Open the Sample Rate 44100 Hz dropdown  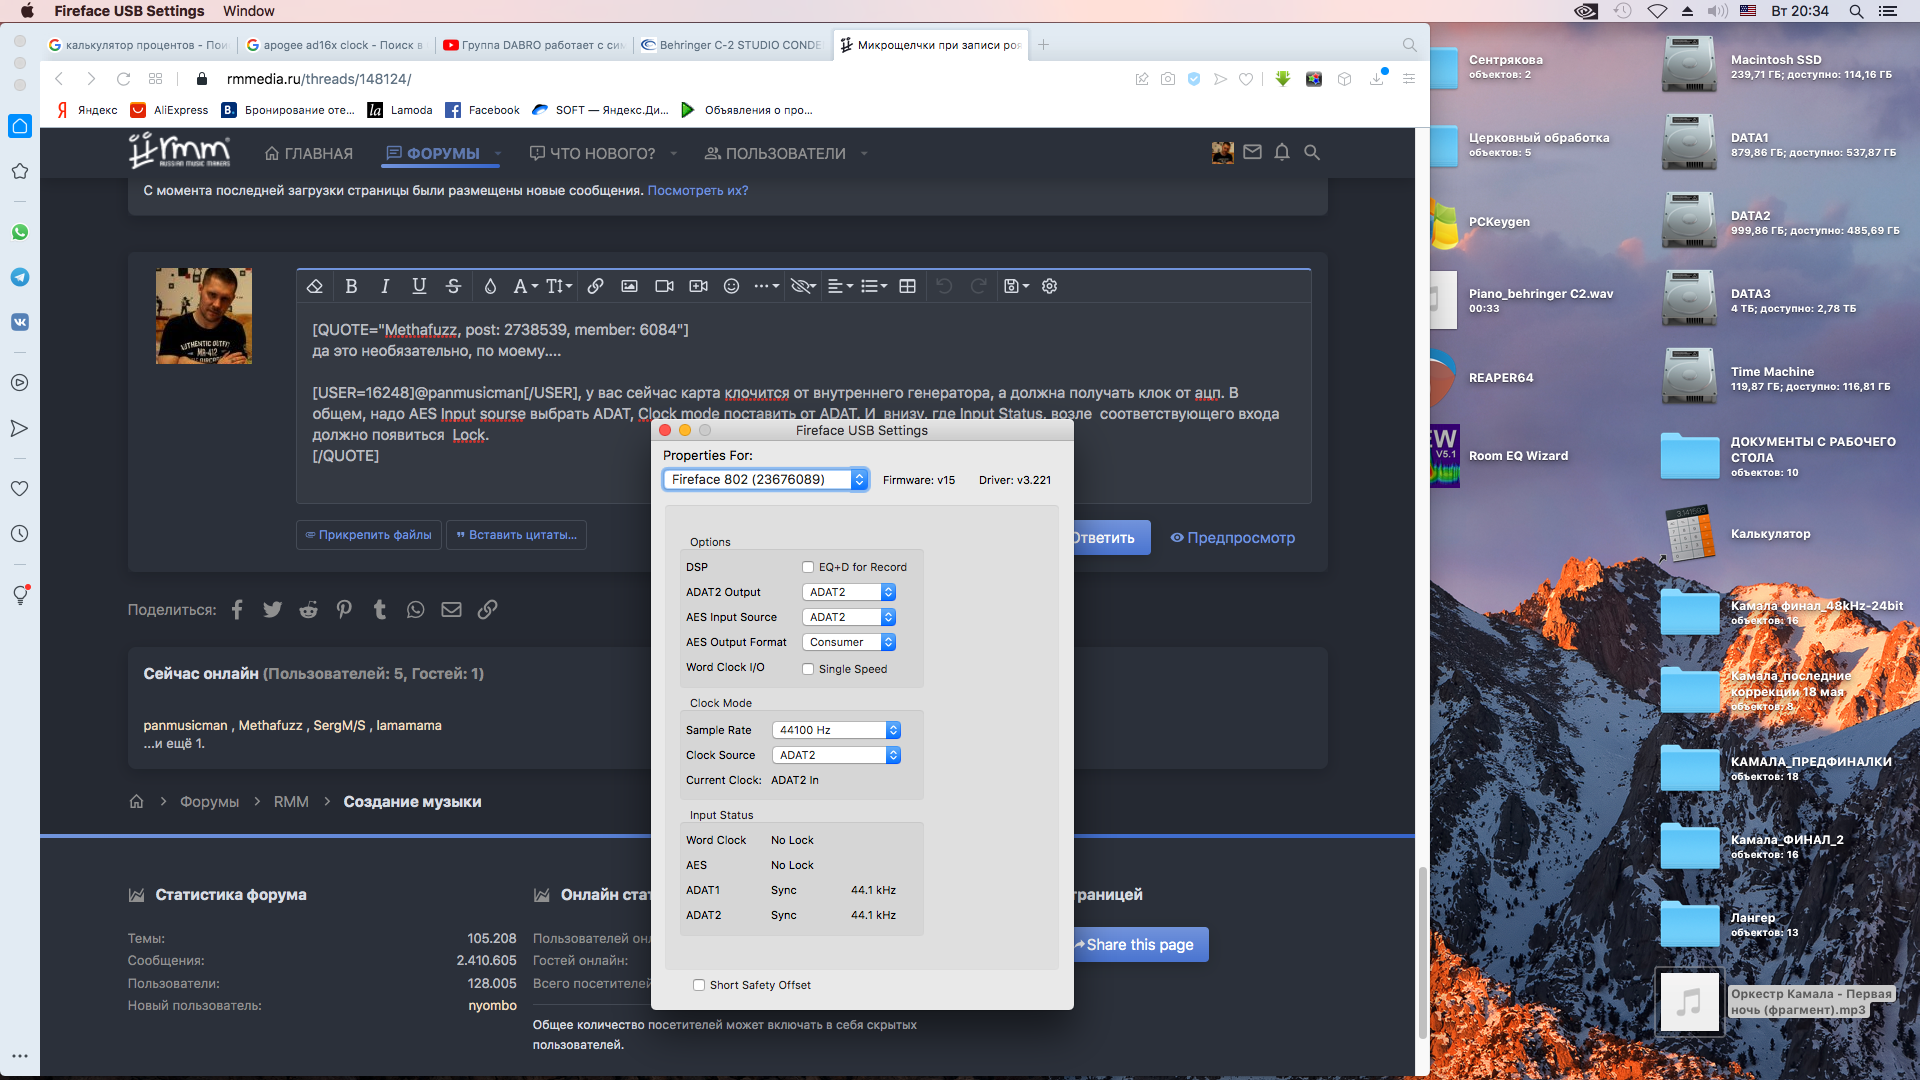(836, 730)
